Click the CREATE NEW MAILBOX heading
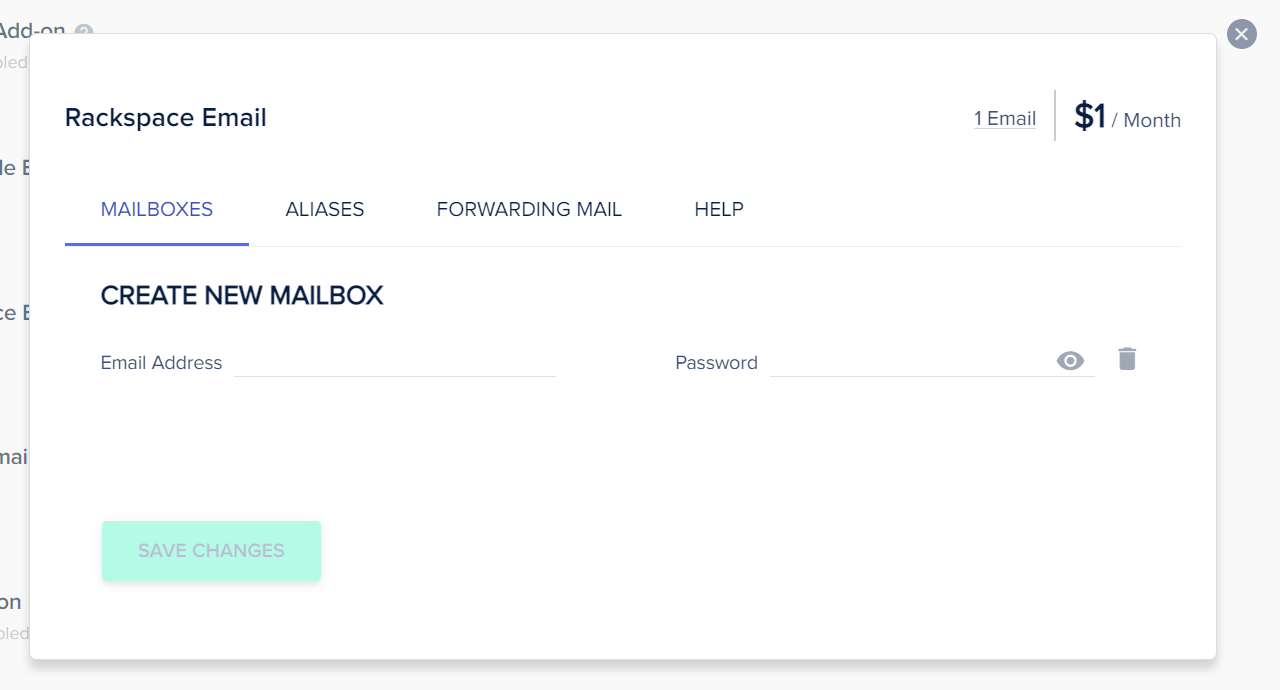 pyautogui.click(x=241, y=295)
